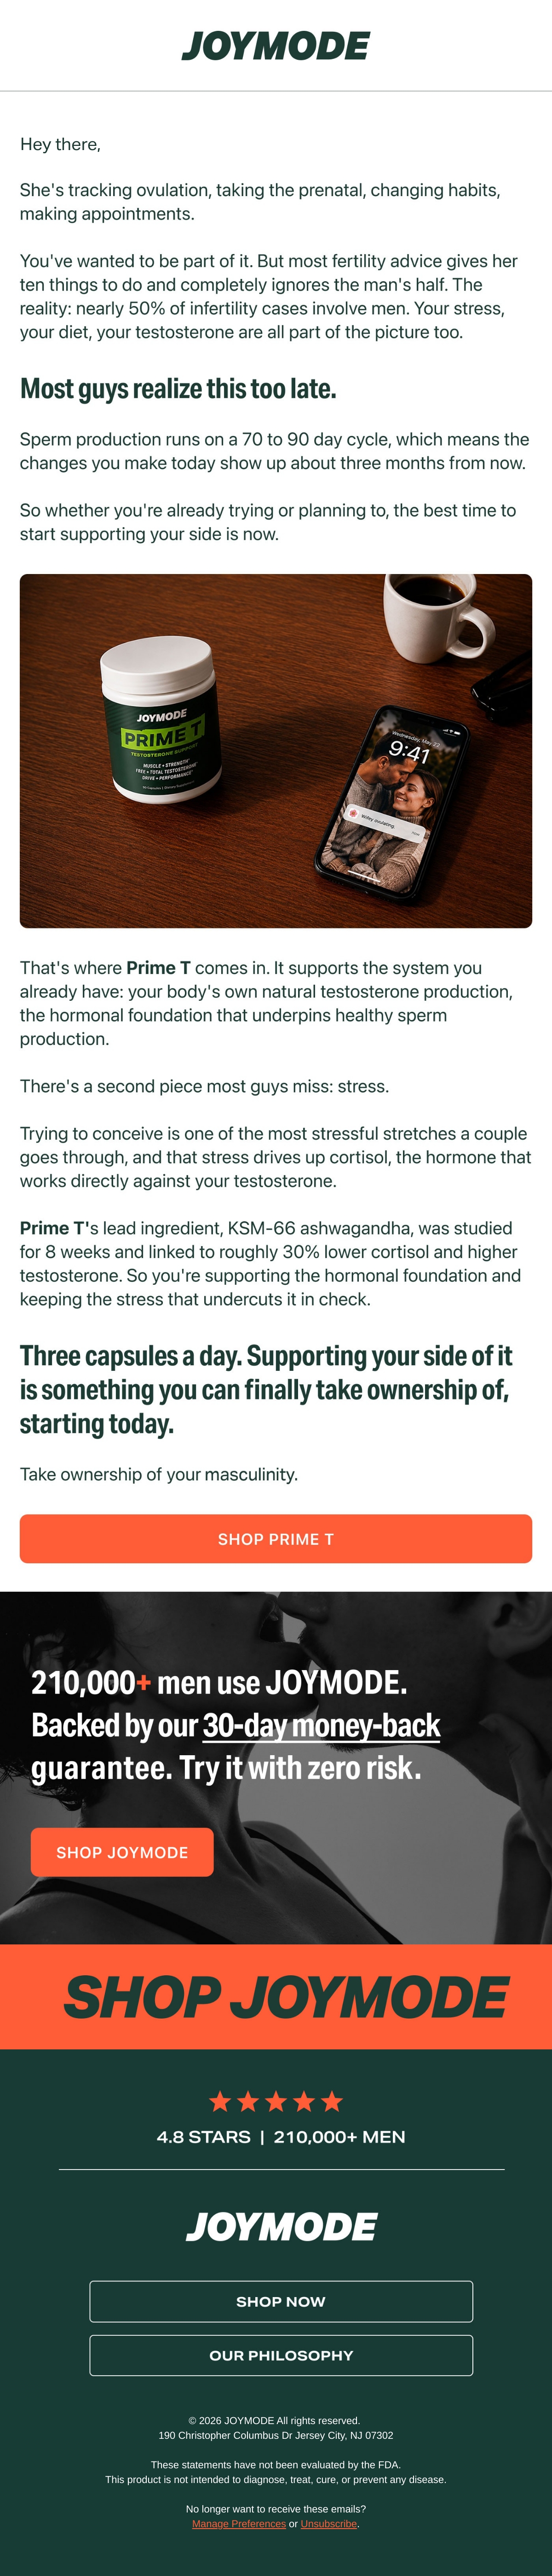Click the 210,000+ MEN footer text
The image size is (552, 2576).
tap(339, 2137)
